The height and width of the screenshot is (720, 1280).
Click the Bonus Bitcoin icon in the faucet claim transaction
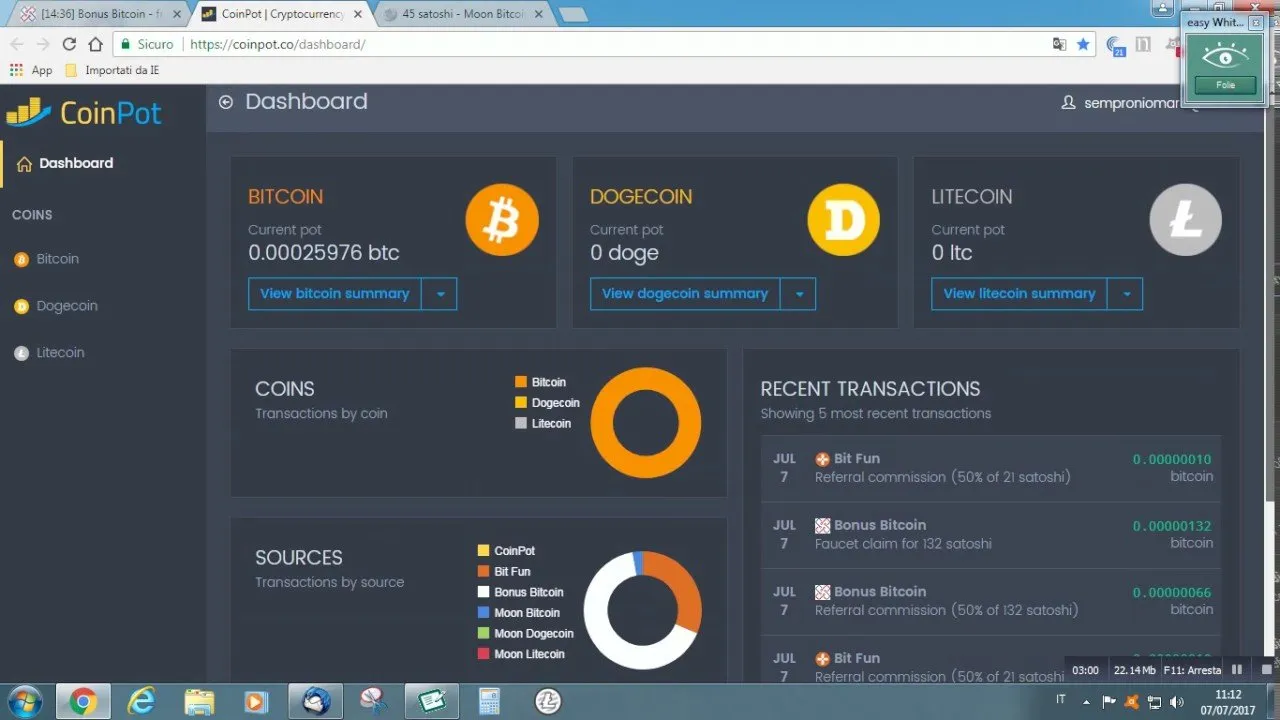pos(823,525)
